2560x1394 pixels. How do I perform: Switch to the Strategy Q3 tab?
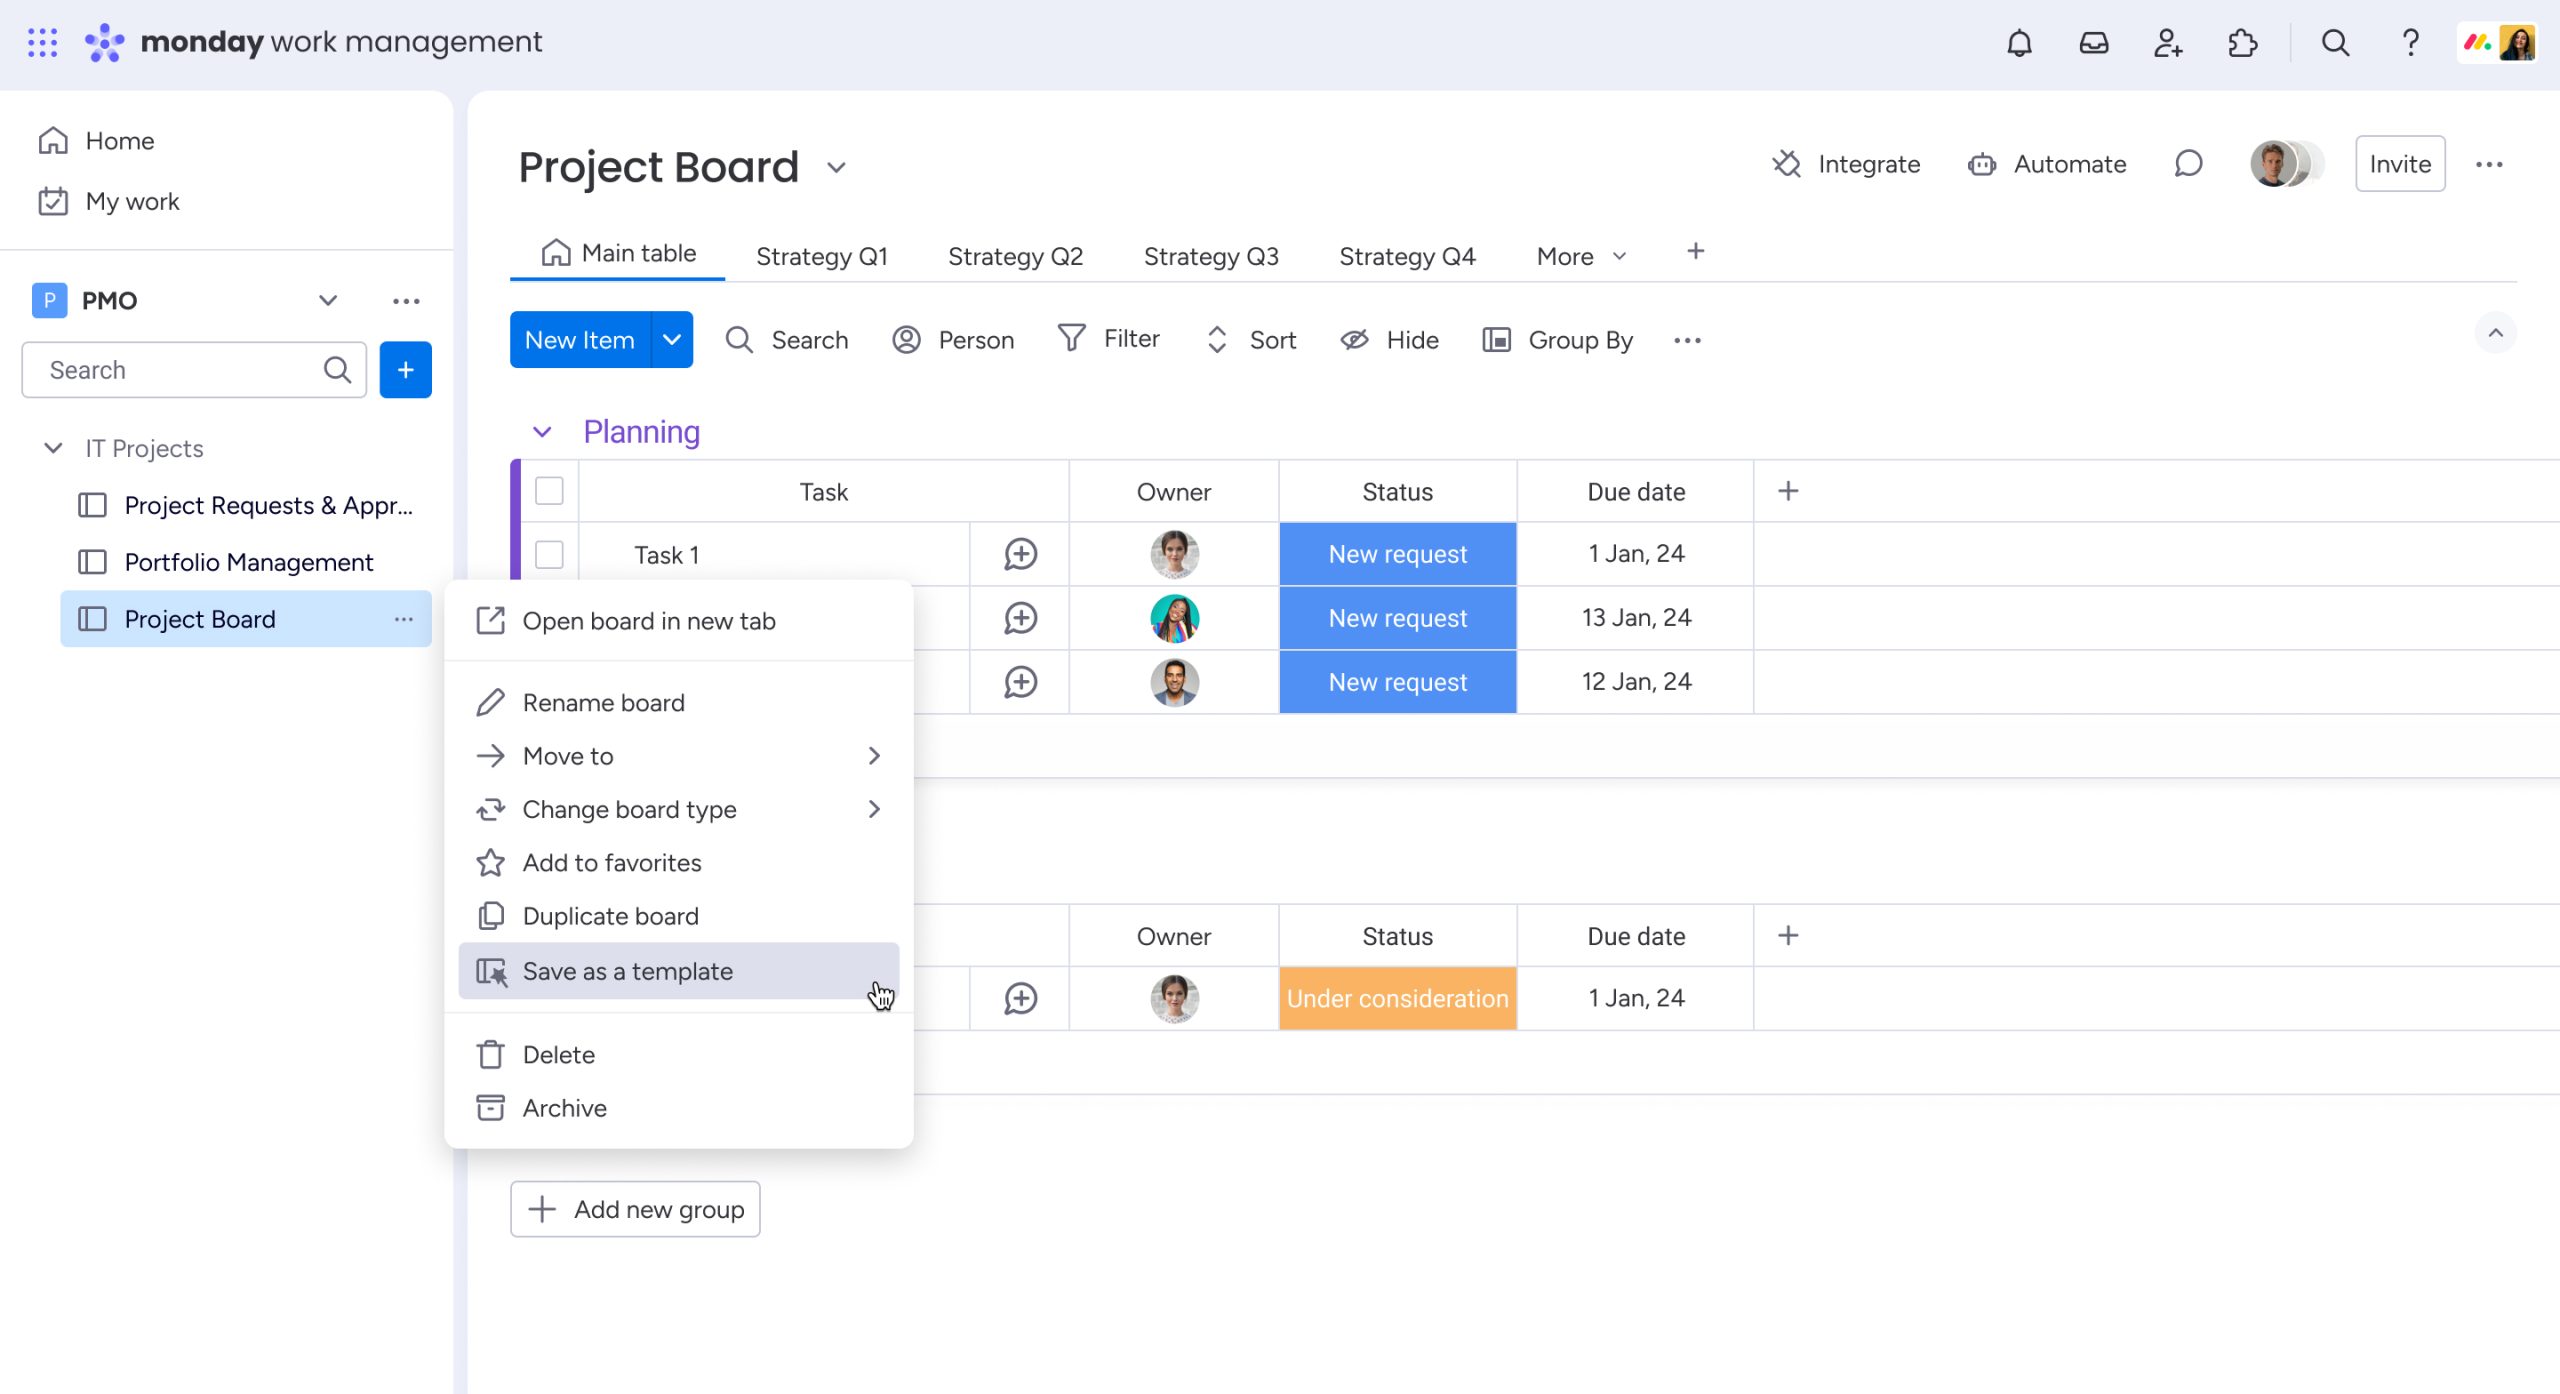tap(1211, 257)
